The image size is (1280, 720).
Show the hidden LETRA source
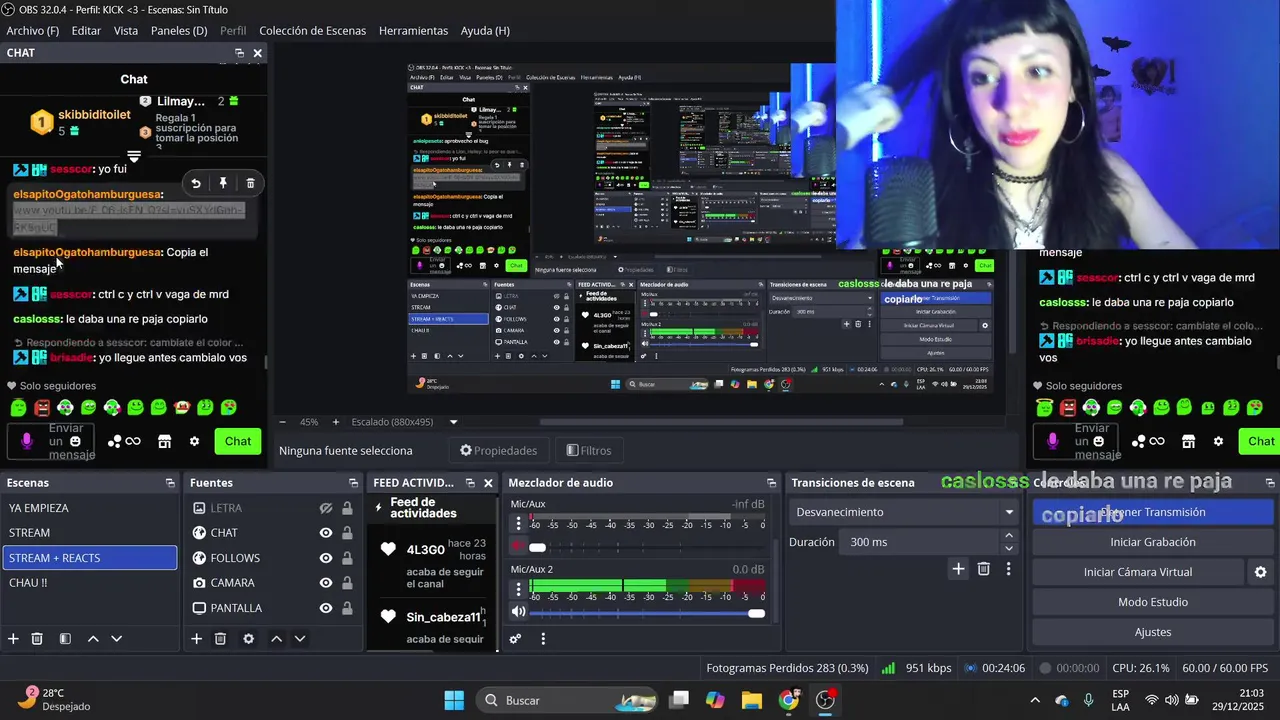coord(326,508)
